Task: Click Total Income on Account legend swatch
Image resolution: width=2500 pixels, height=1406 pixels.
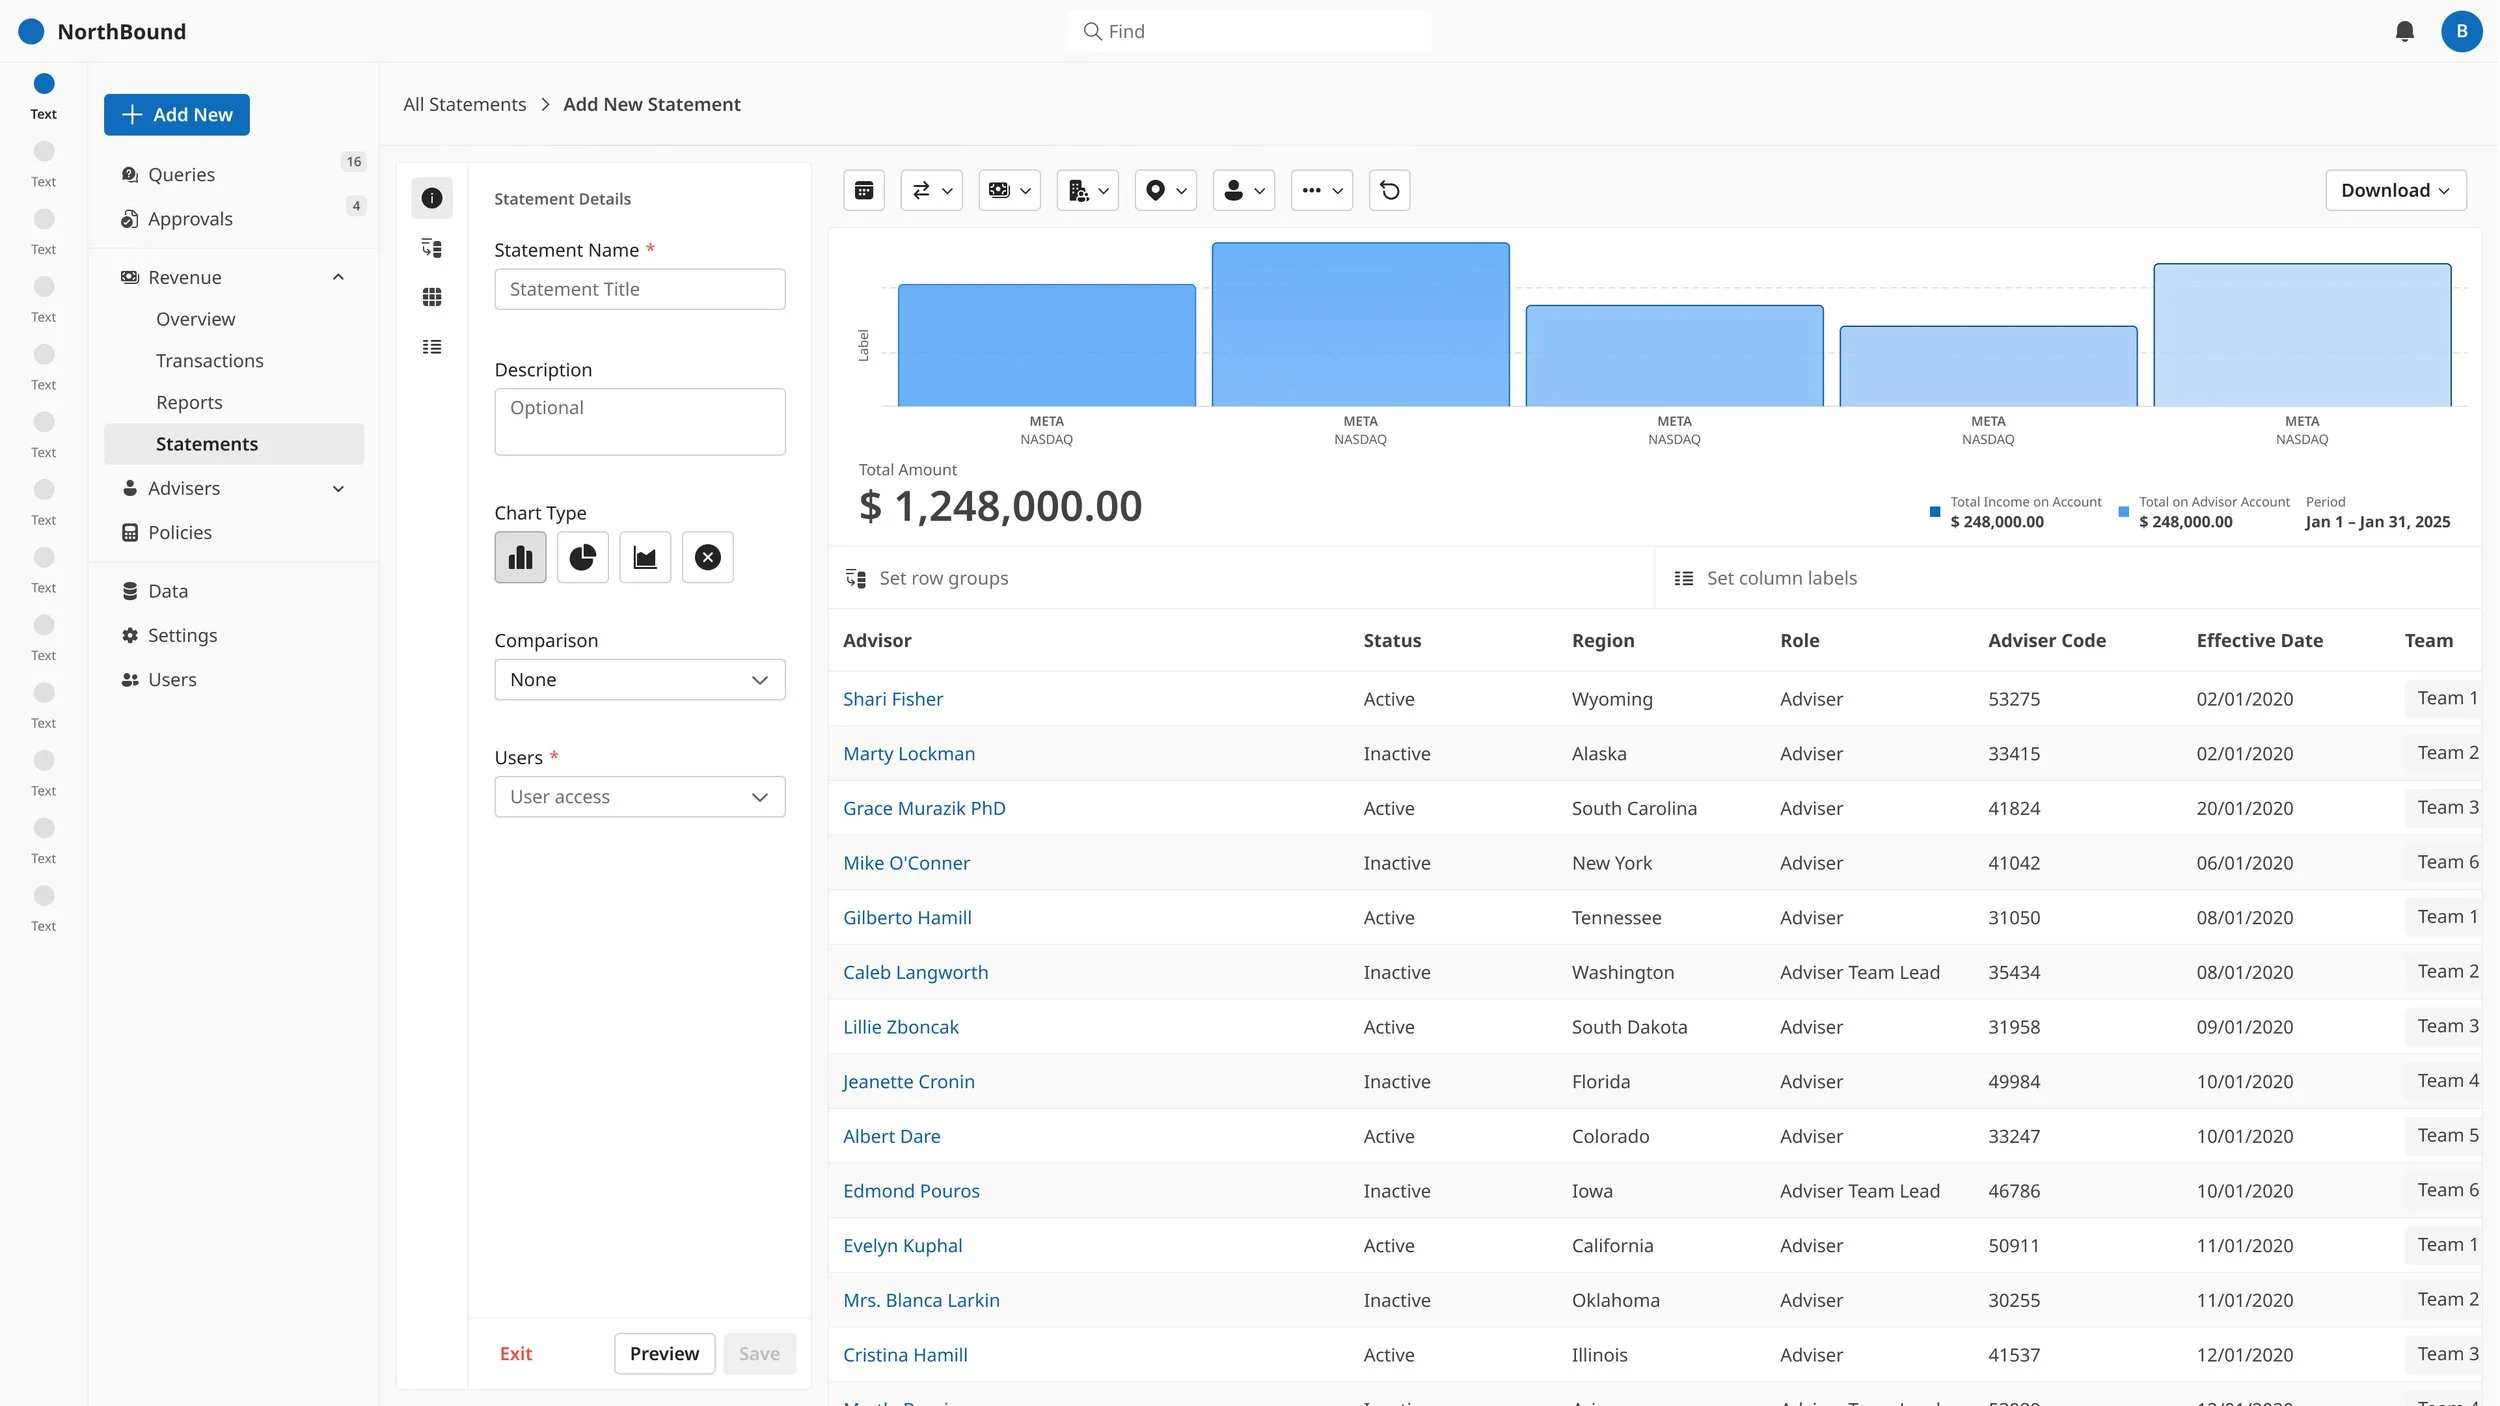Action: [x=1934, y=512]
